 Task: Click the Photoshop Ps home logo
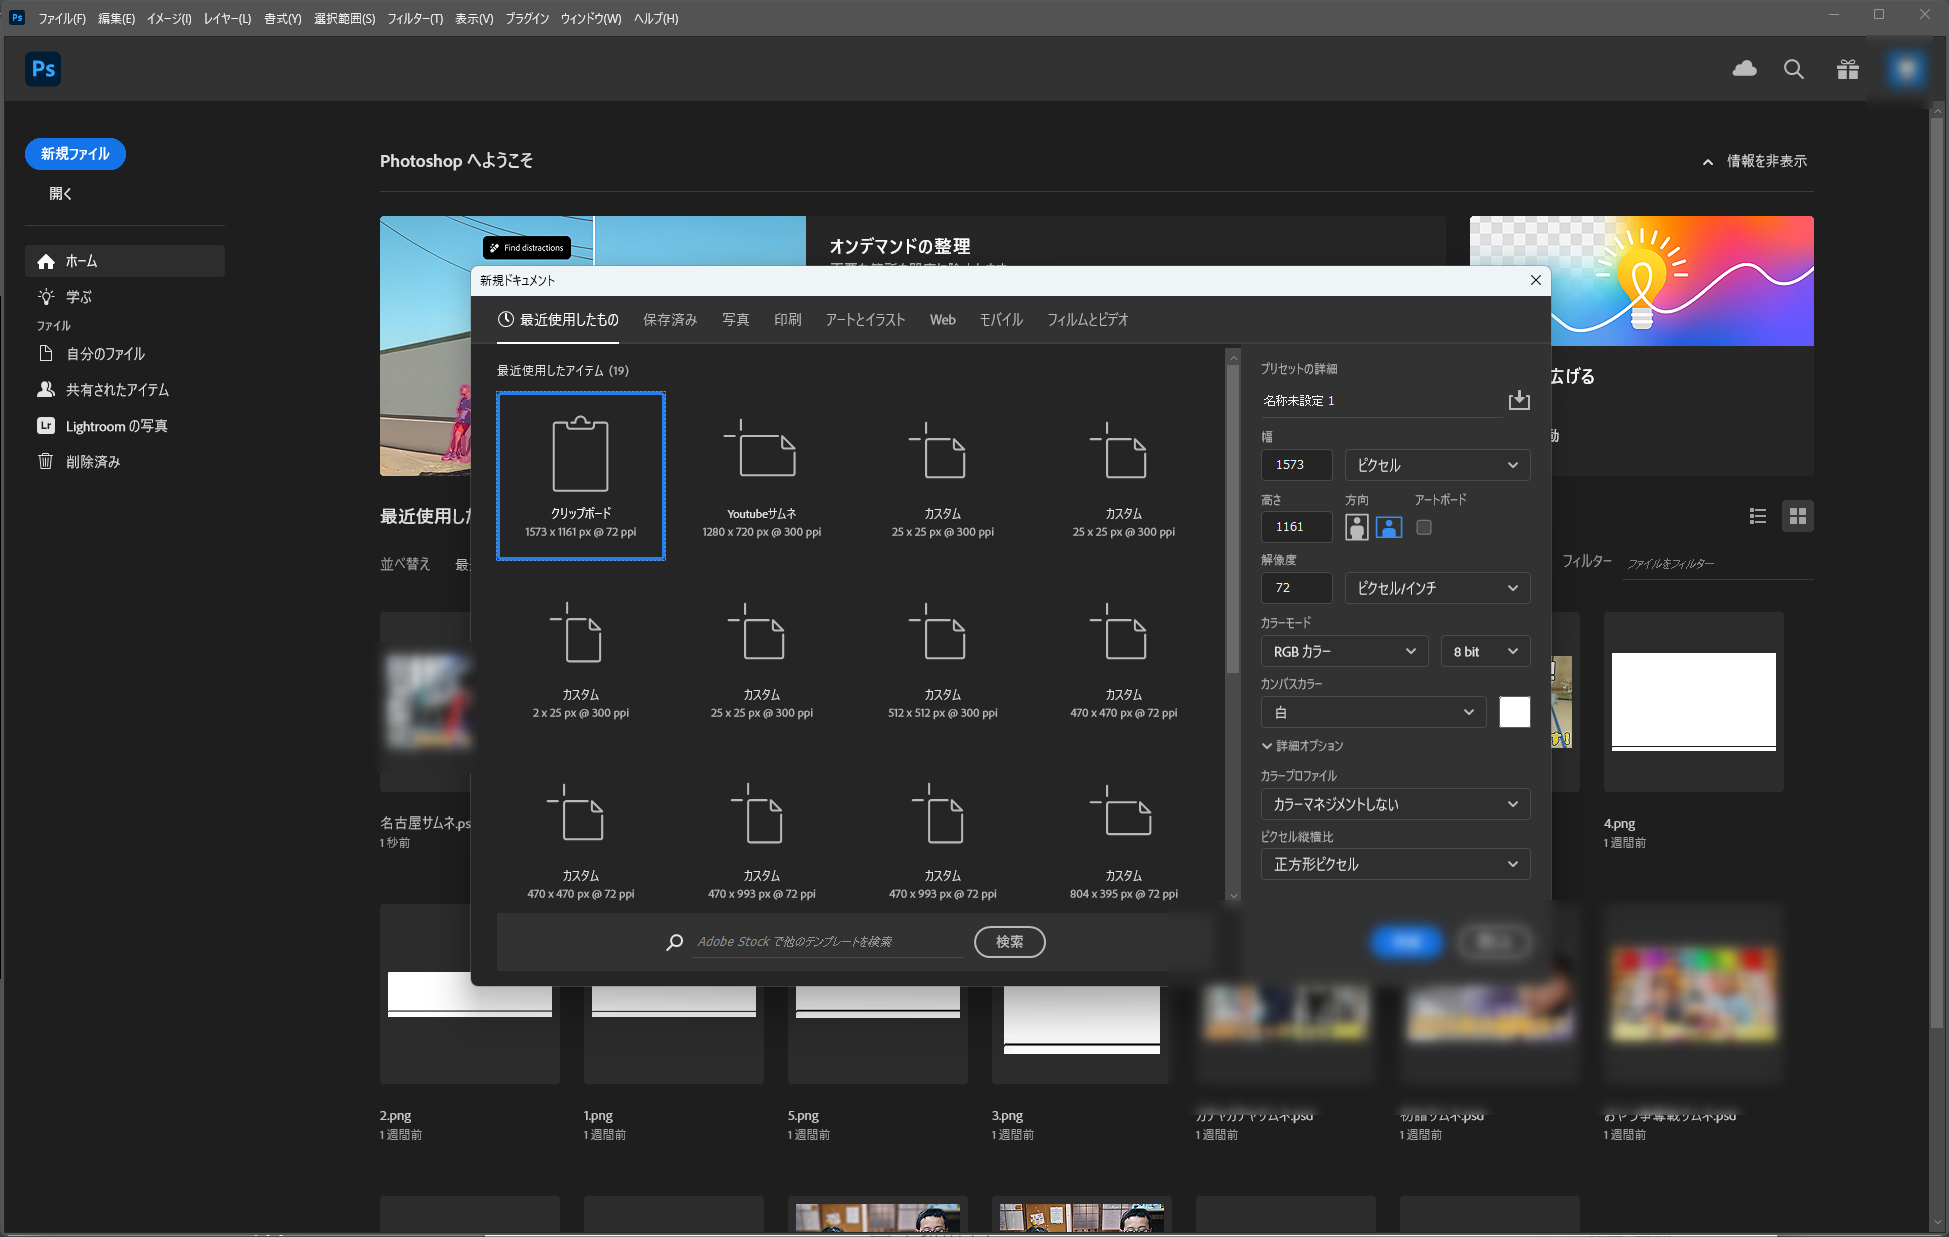tap(43, 69)
